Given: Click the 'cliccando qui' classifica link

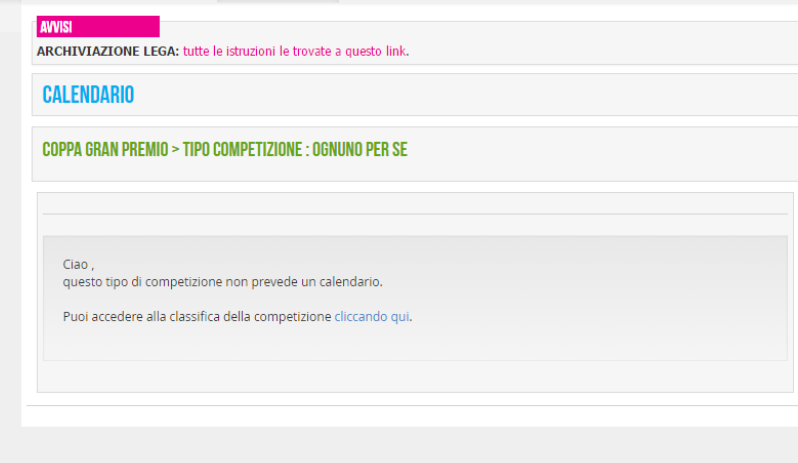Looking at the screenshot, I should click(372, 316).
